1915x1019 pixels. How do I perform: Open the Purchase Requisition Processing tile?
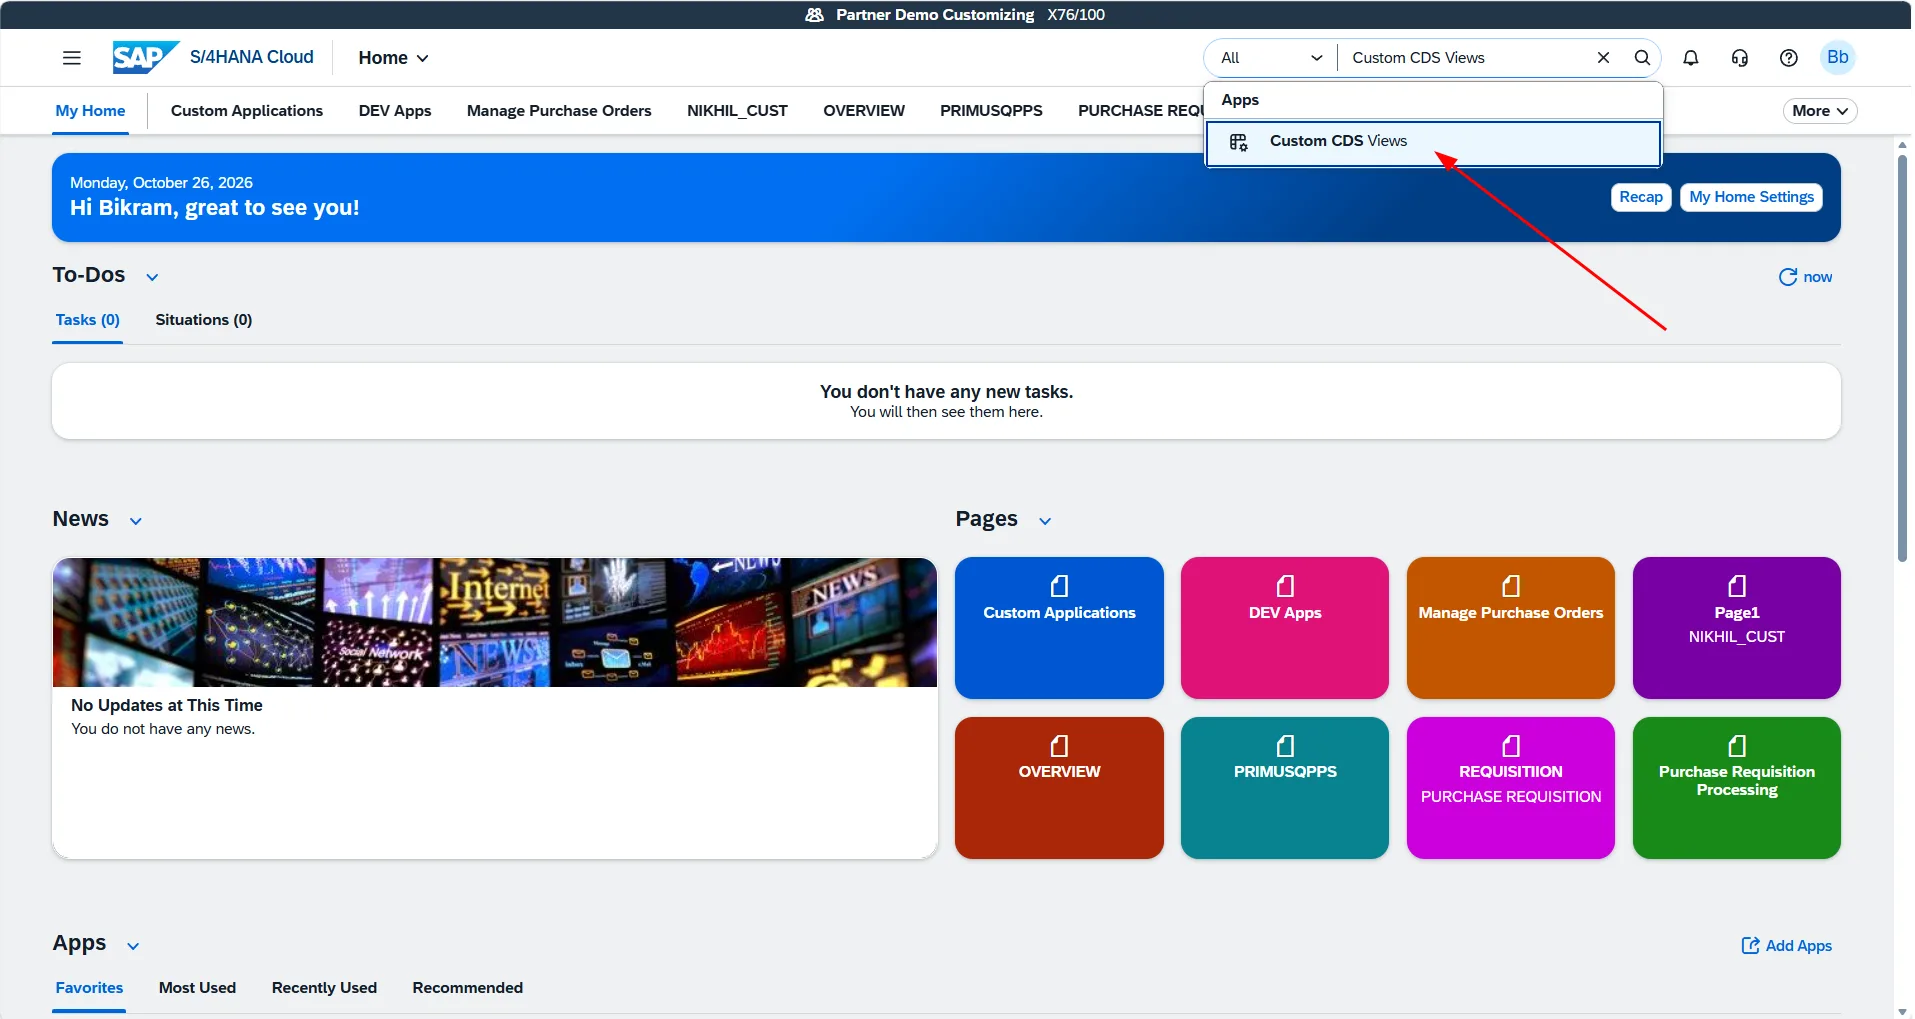1737,788
